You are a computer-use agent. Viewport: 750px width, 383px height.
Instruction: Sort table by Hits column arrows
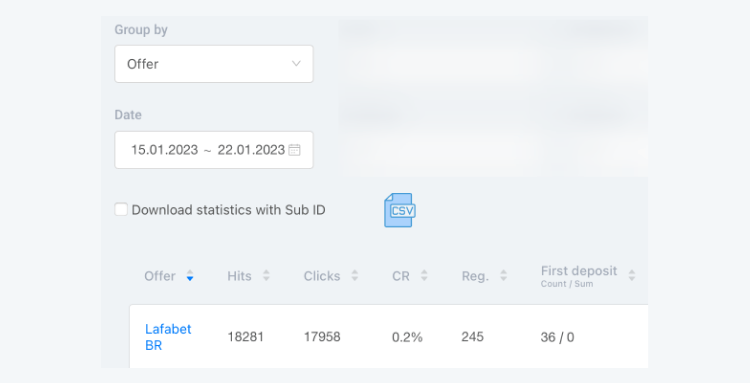pos(266,275)
